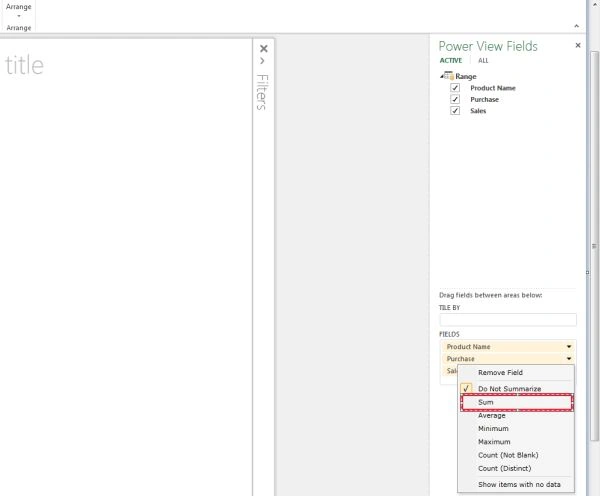Select the Product Name field label

(493, 88)
